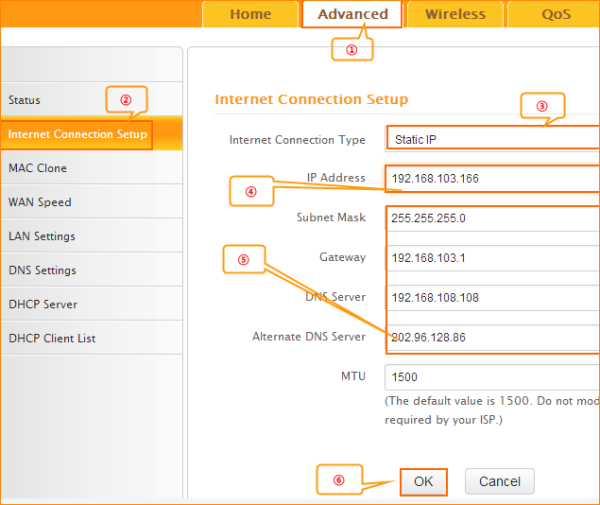Click the Cancel button

[x=499, y=481]
